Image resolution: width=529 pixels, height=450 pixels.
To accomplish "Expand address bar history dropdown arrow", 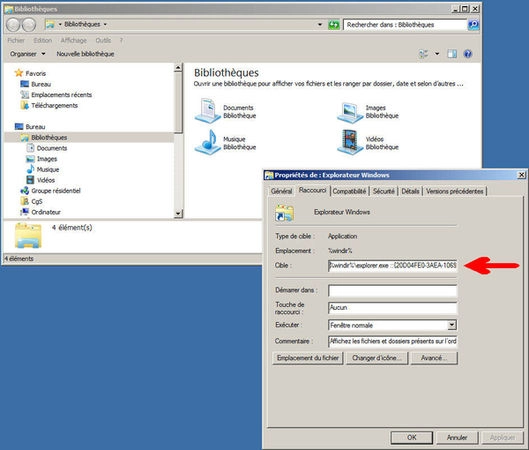I will click(x=319, y=25).
